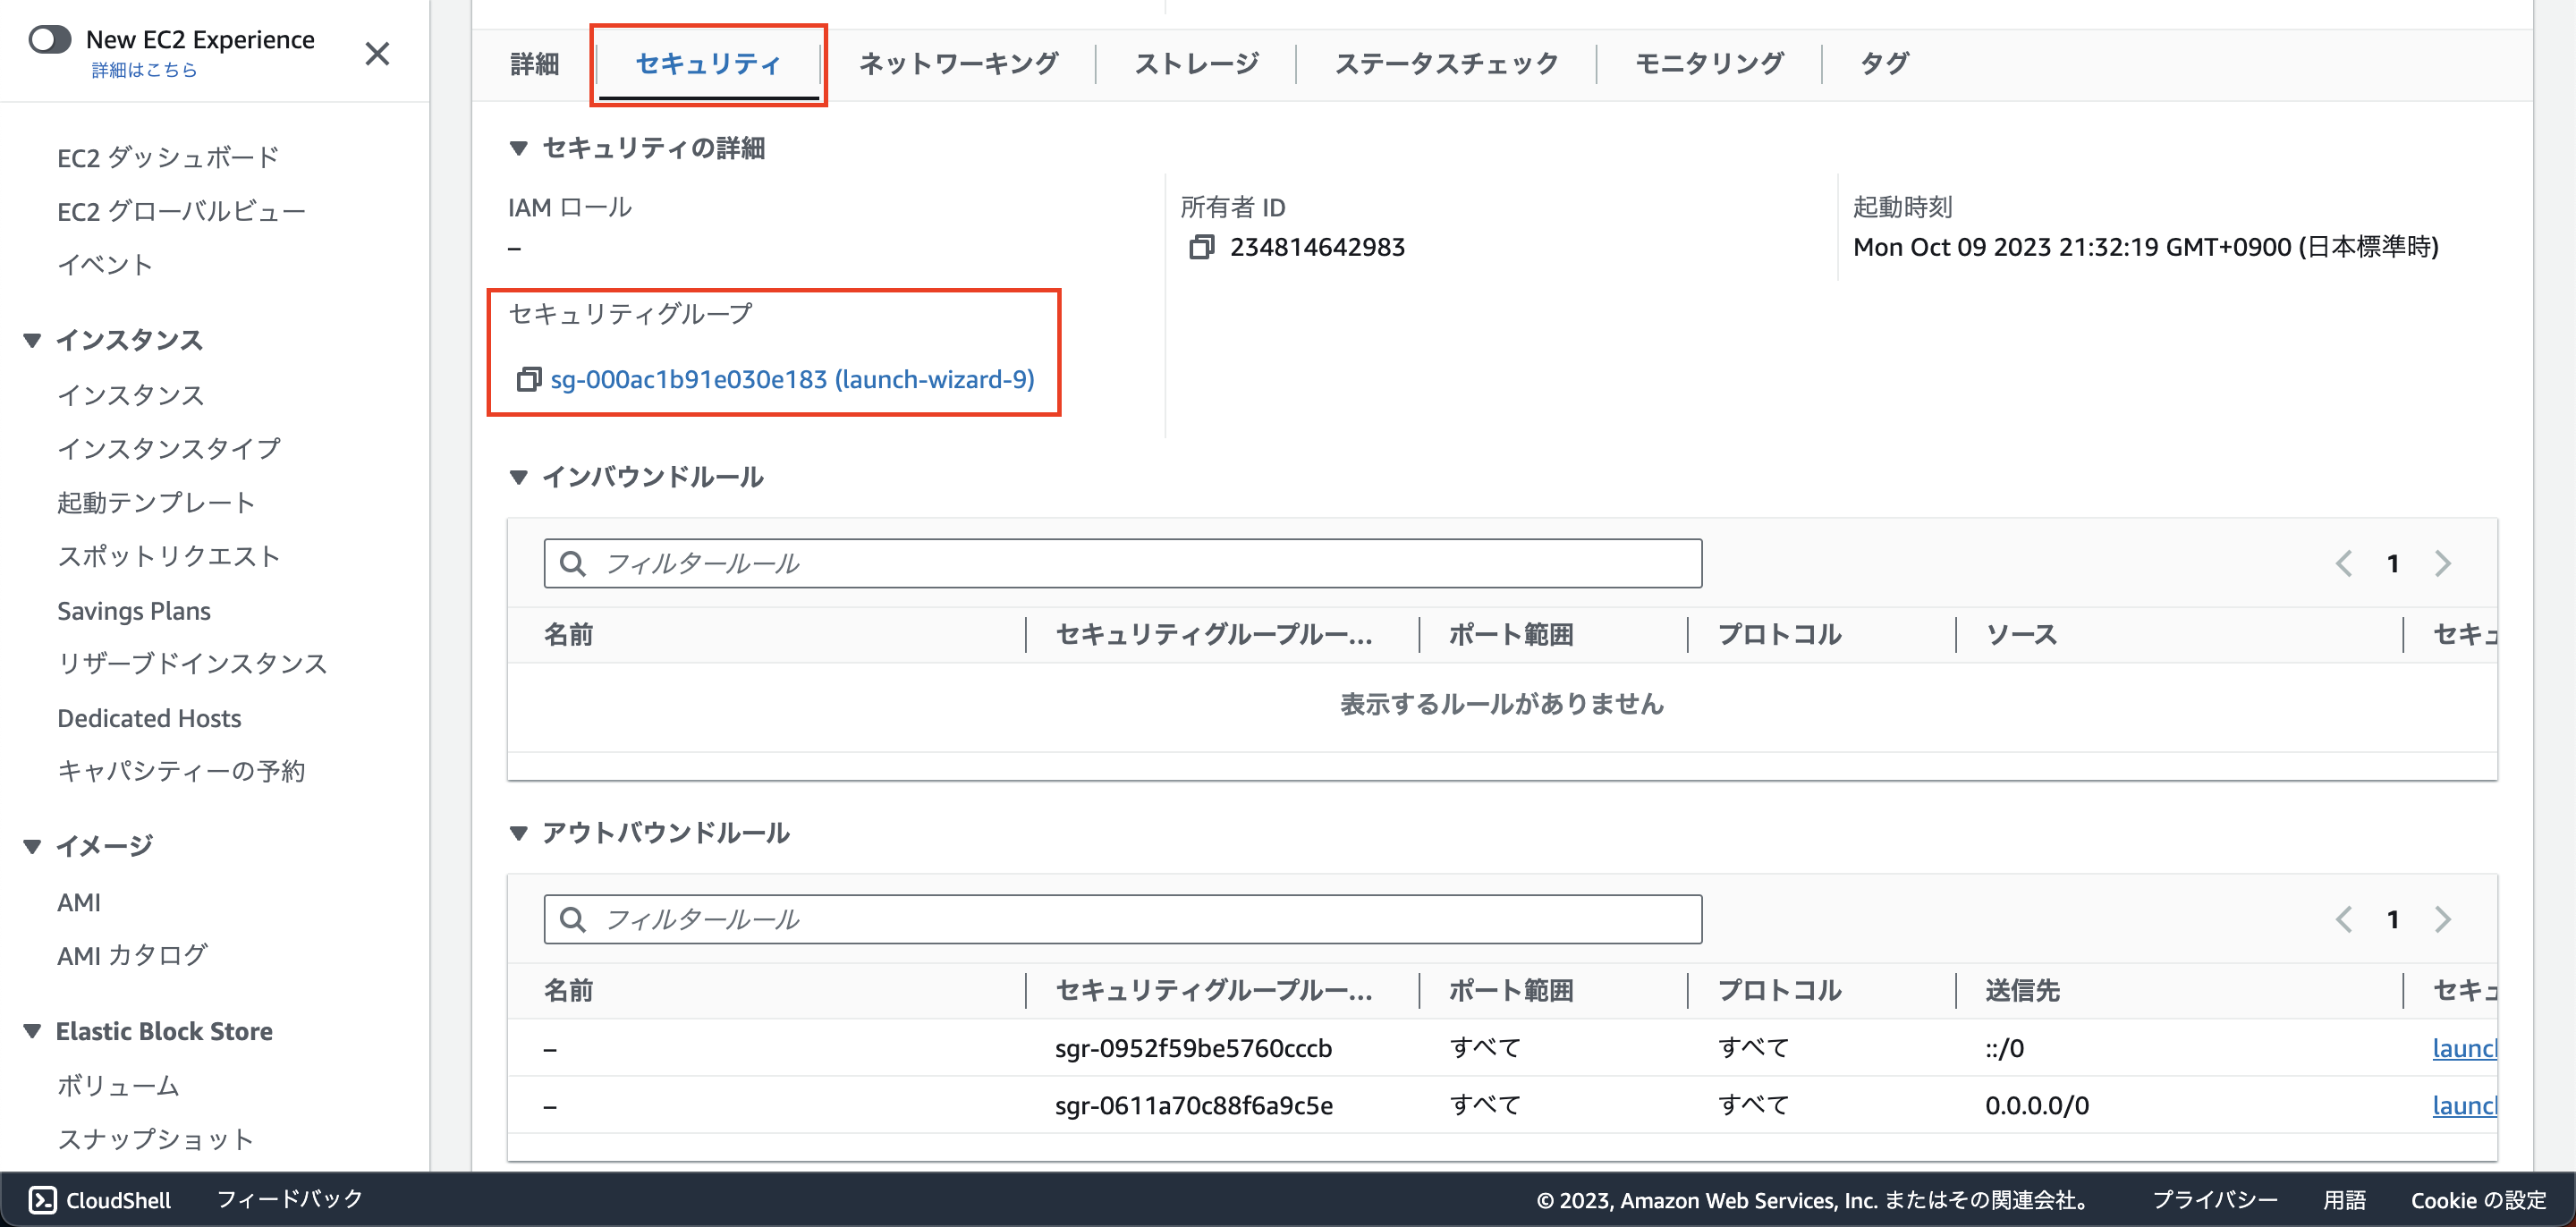Open the sg-000ac1b91e030e183 security group link

point(792,380)
